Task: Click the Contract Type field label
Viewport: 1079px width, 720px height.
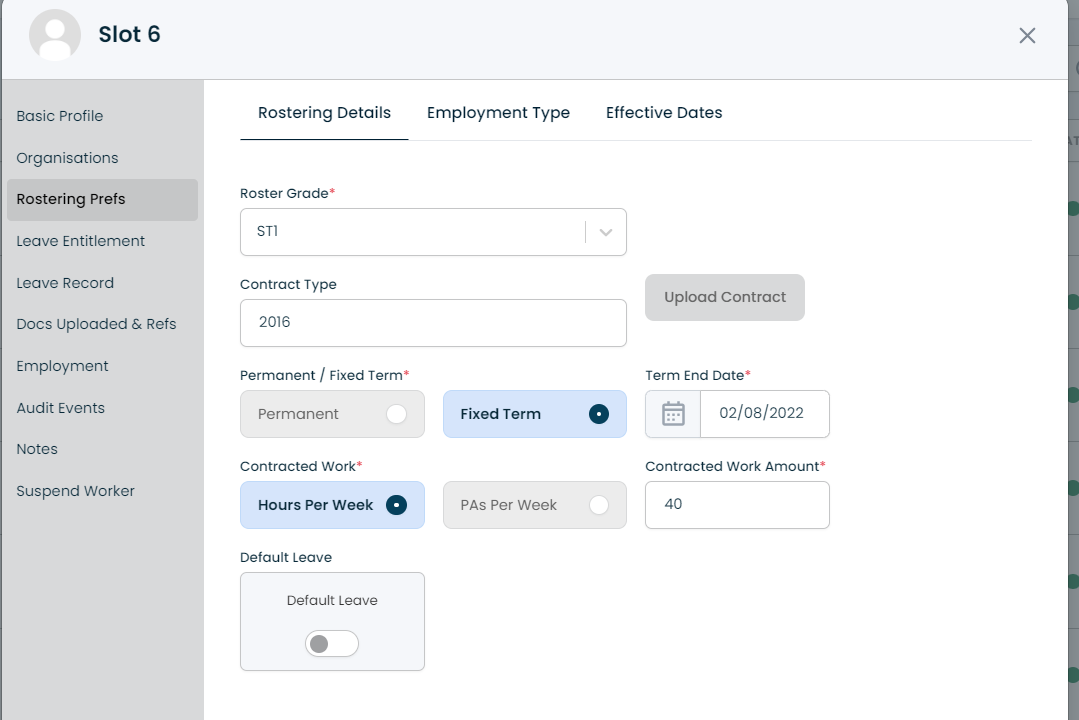Action: (x=288, y=284)
